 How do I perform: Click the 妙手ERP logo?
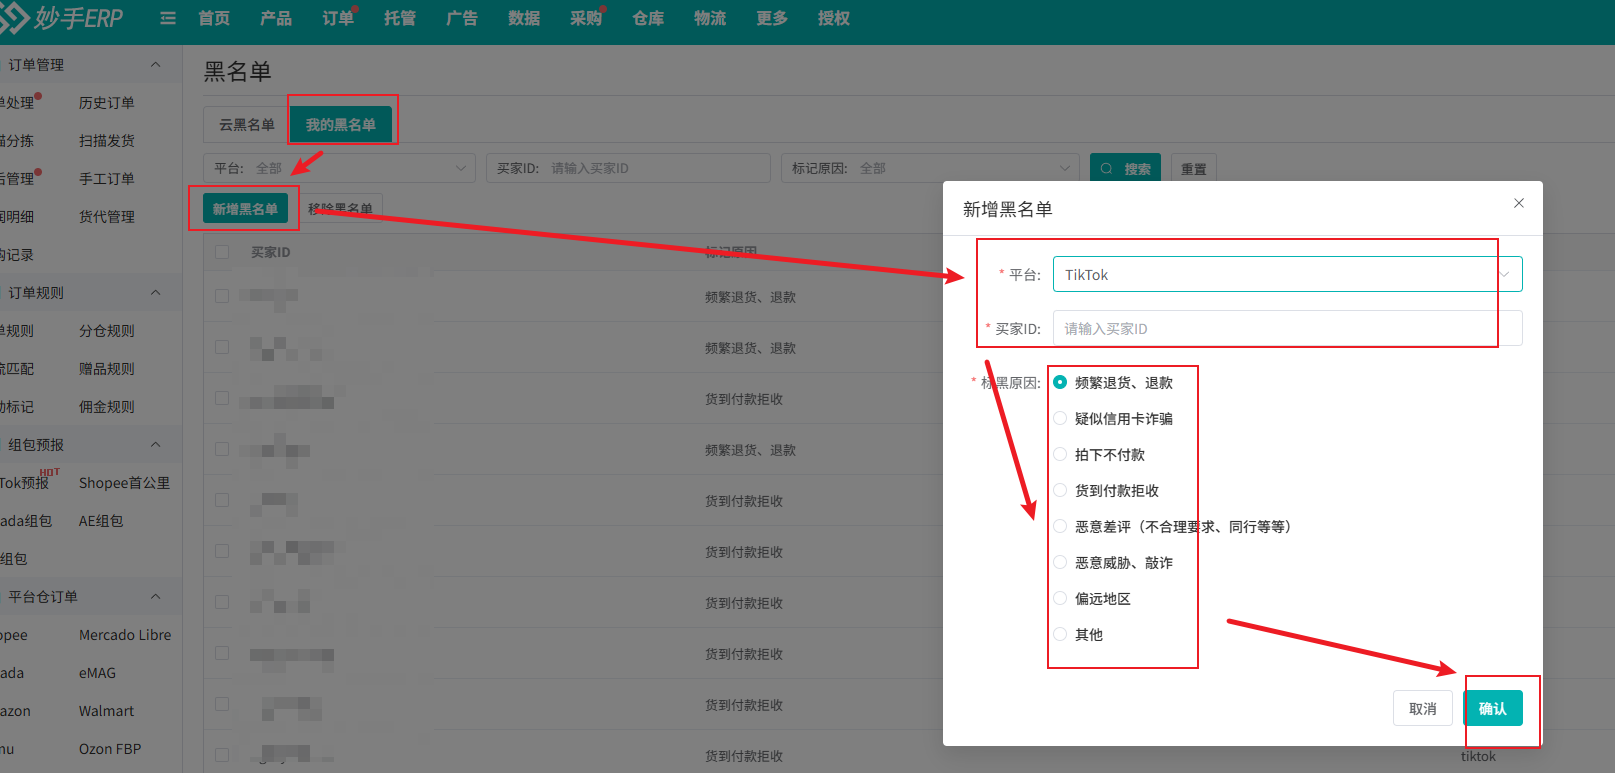pyautogui.click(x=62, y=18)
